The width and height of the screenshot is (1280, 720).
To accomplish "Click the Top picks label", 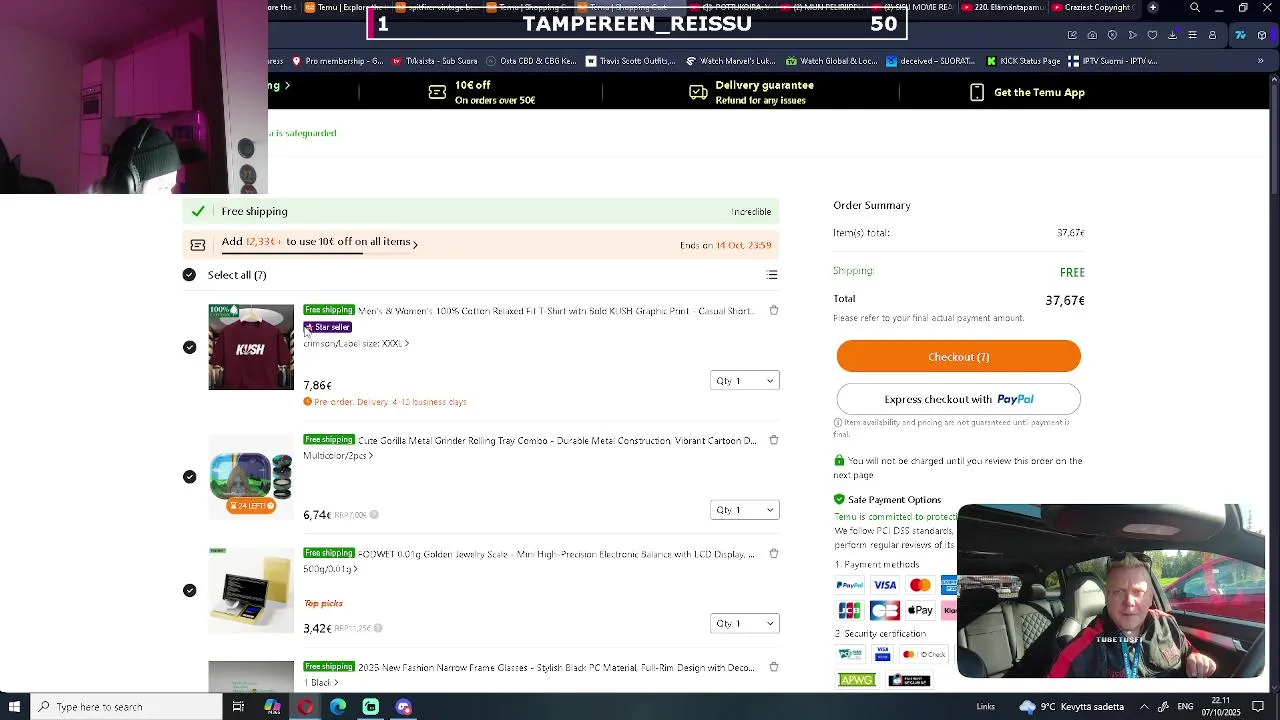I will tap(323, 603).
